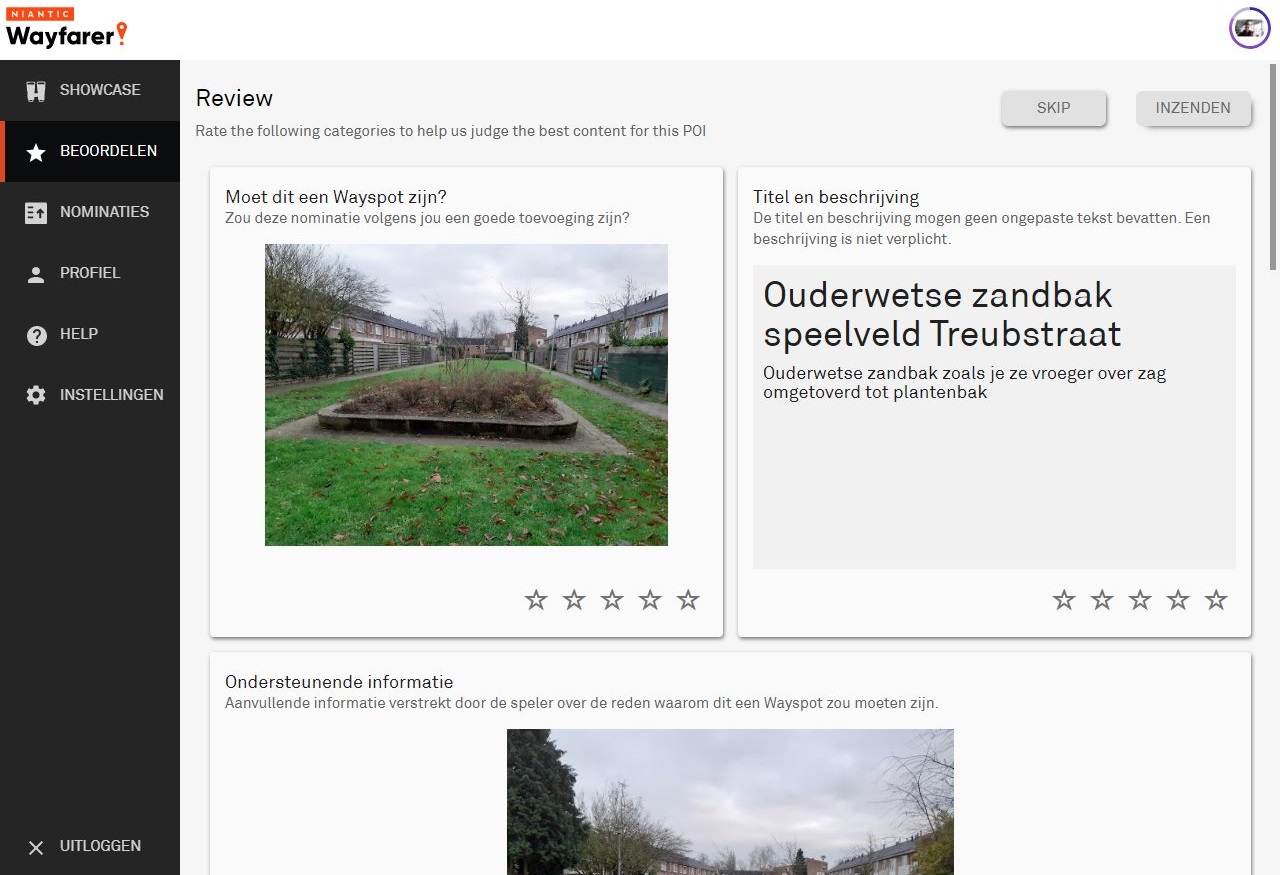
Task: Rate Wayspot question with one star
Action: click(536, 600)
